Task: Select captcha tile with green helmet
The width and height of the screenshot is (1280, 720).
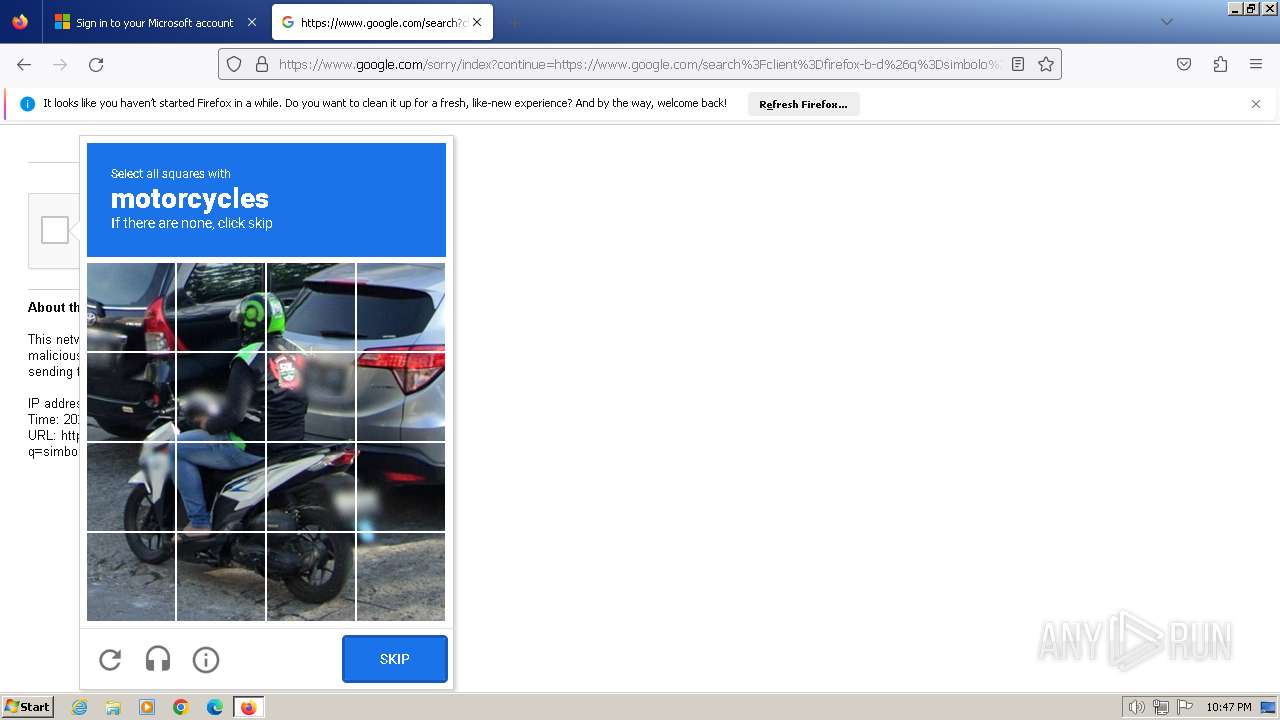Action: point(221,307)
